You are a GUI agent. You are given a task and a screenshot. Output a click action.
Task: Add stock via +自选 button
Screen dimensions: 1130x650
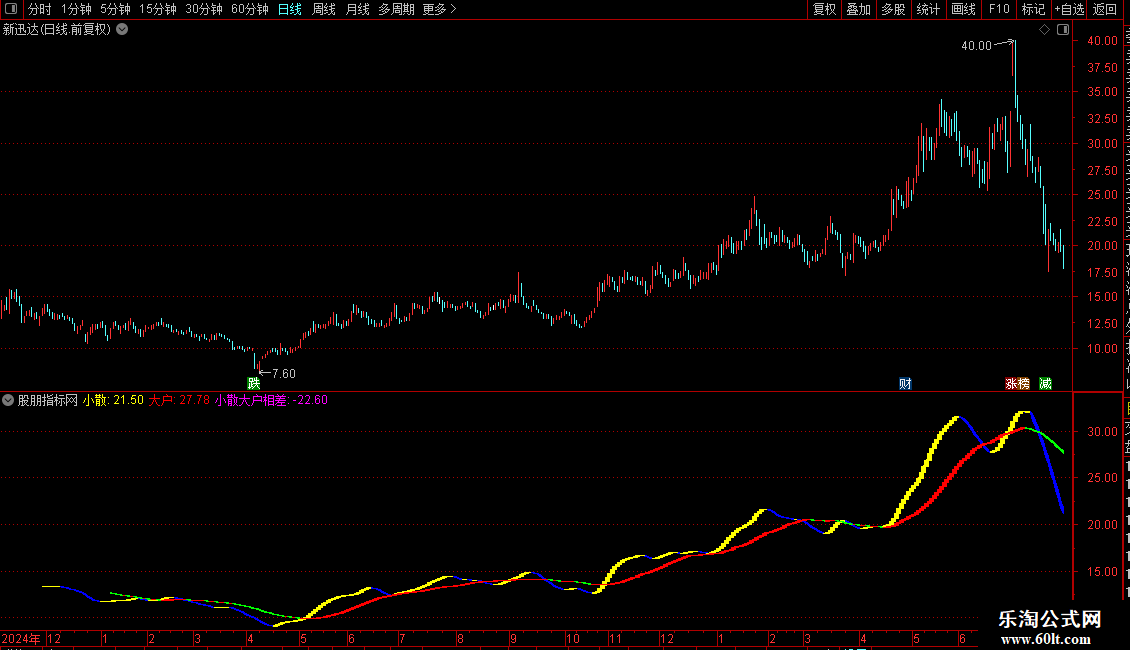1069,9
